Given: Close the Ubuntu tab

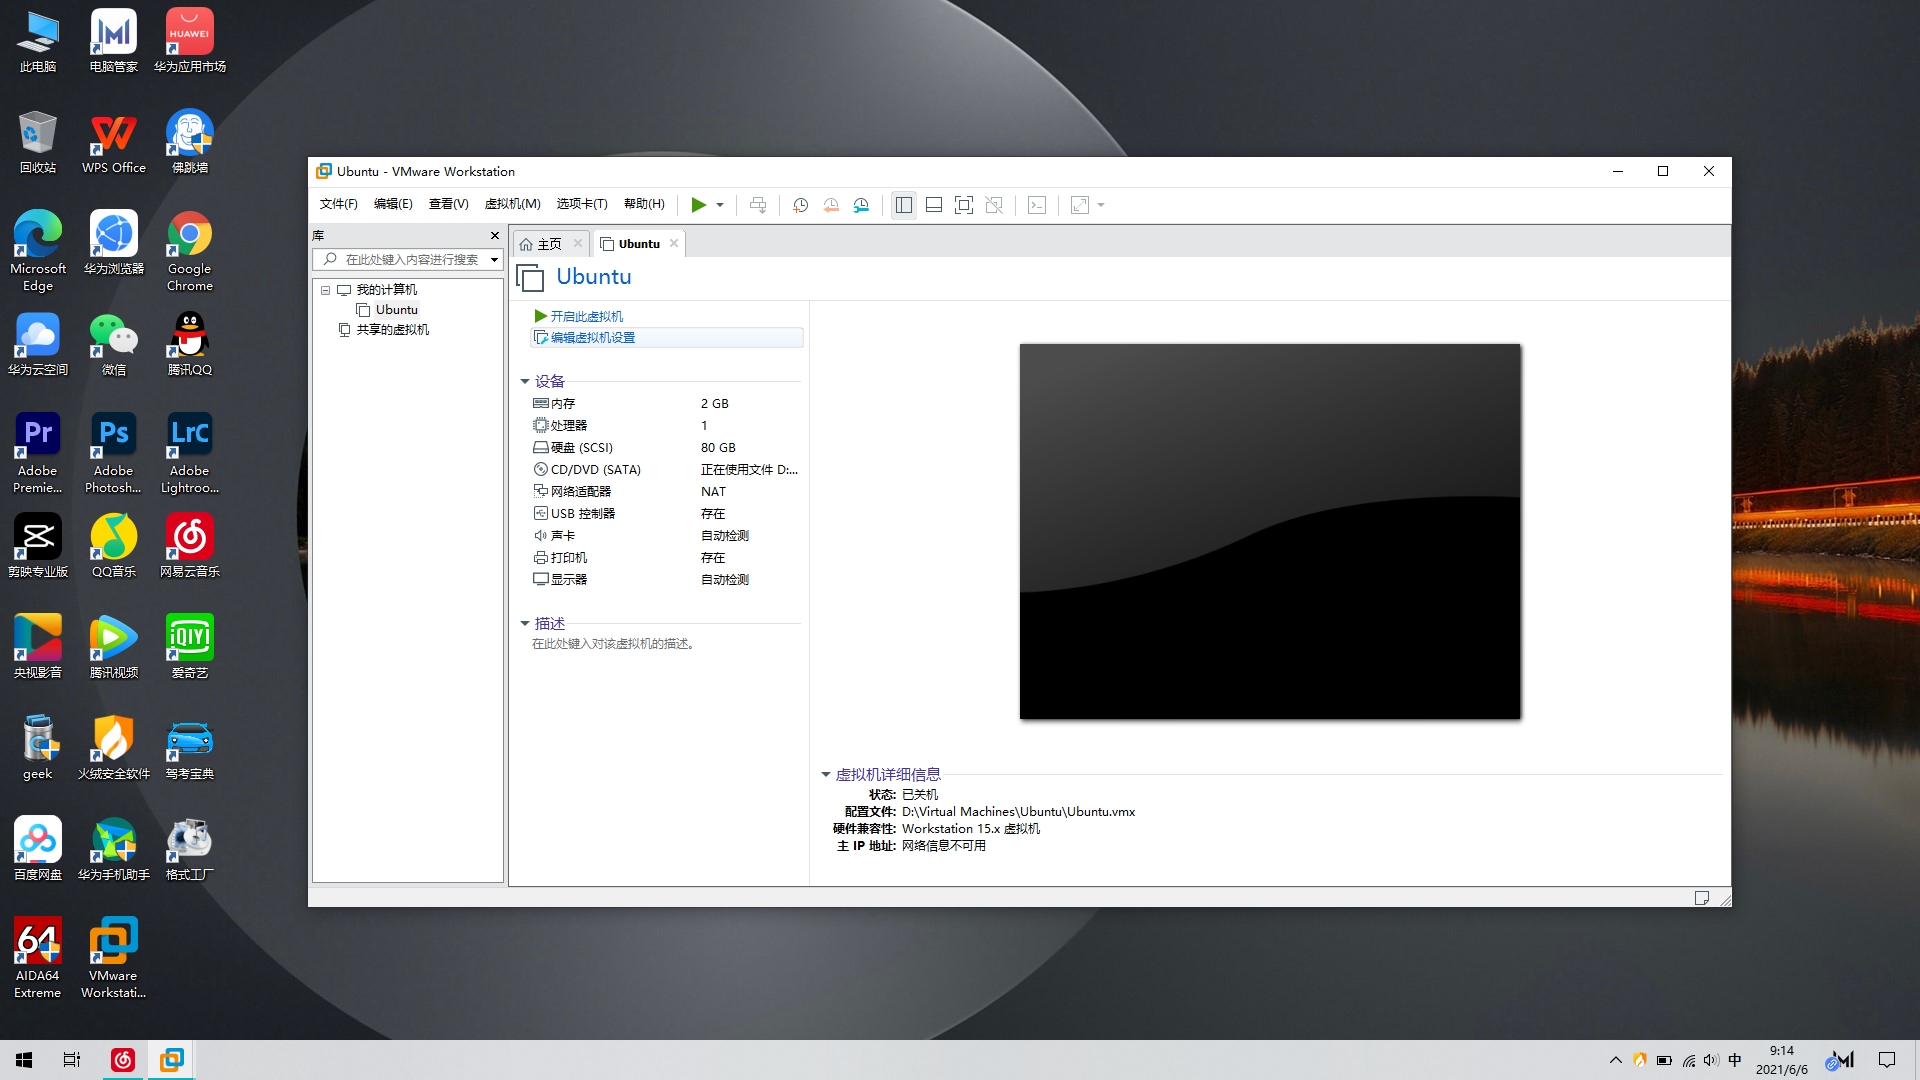Looking at the screenshot, I should click(674, 243).
